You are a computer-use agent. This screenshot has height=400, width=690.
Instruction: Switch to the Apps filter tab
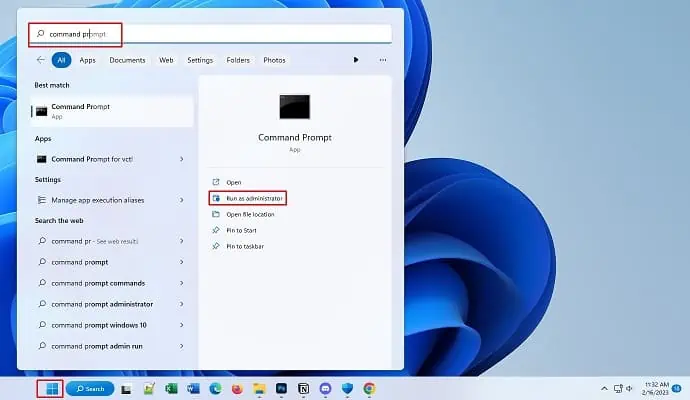coord(88,60)
